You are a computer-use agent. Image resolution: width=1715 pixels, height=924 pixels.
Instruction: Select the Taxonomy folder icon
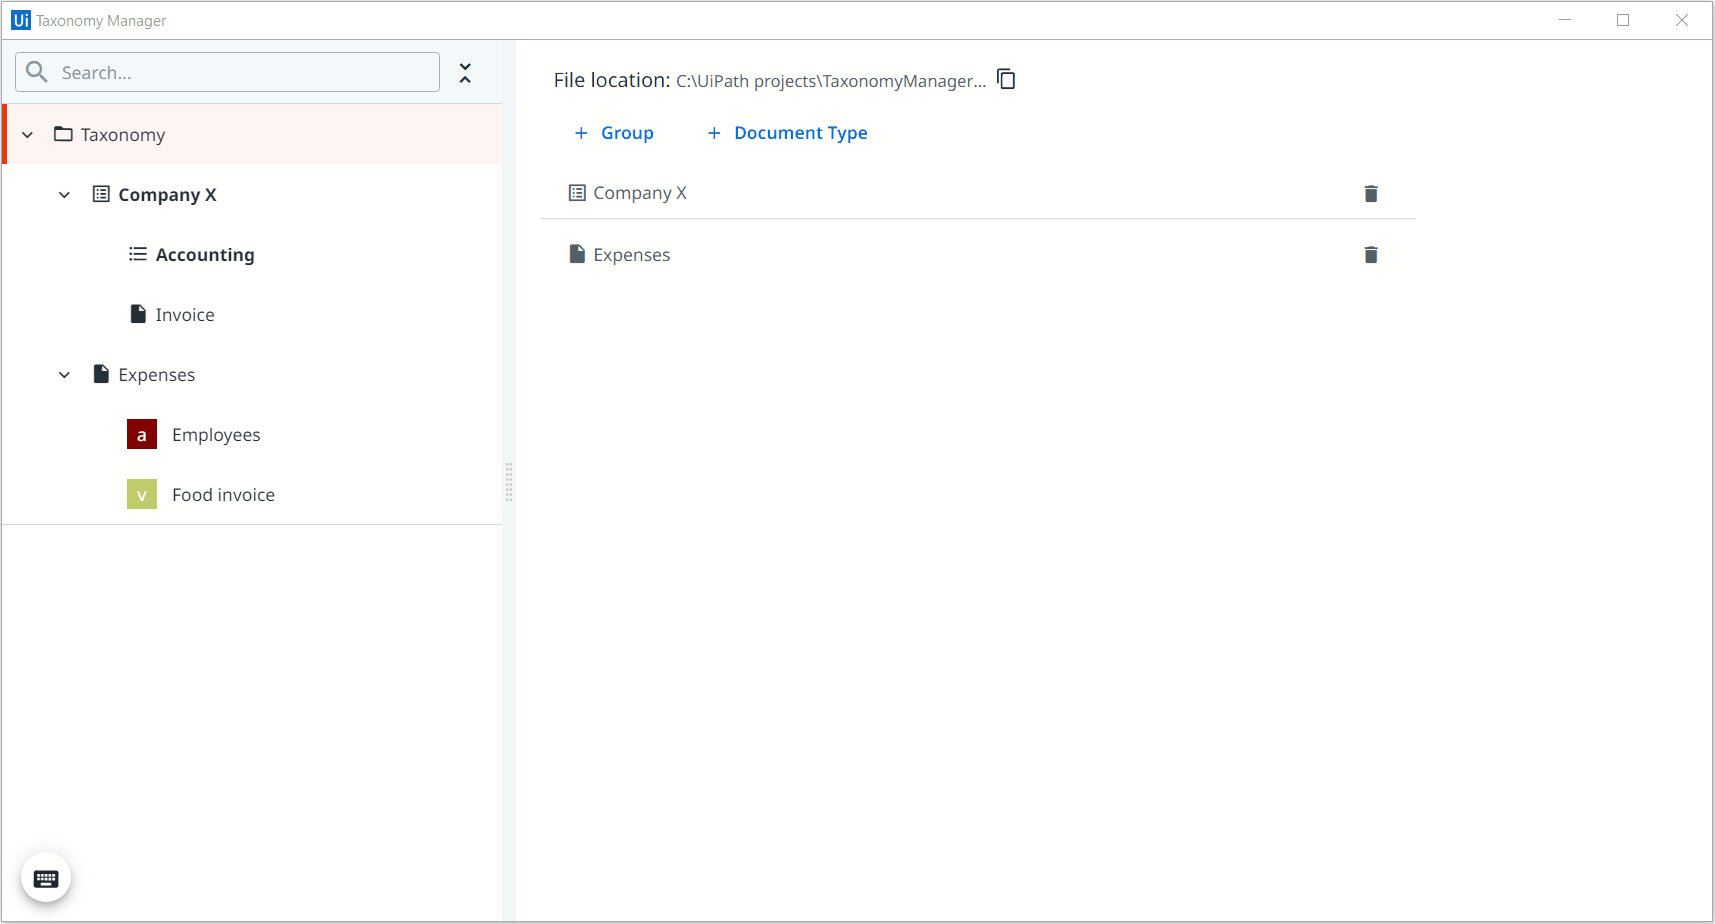(63, 134)
